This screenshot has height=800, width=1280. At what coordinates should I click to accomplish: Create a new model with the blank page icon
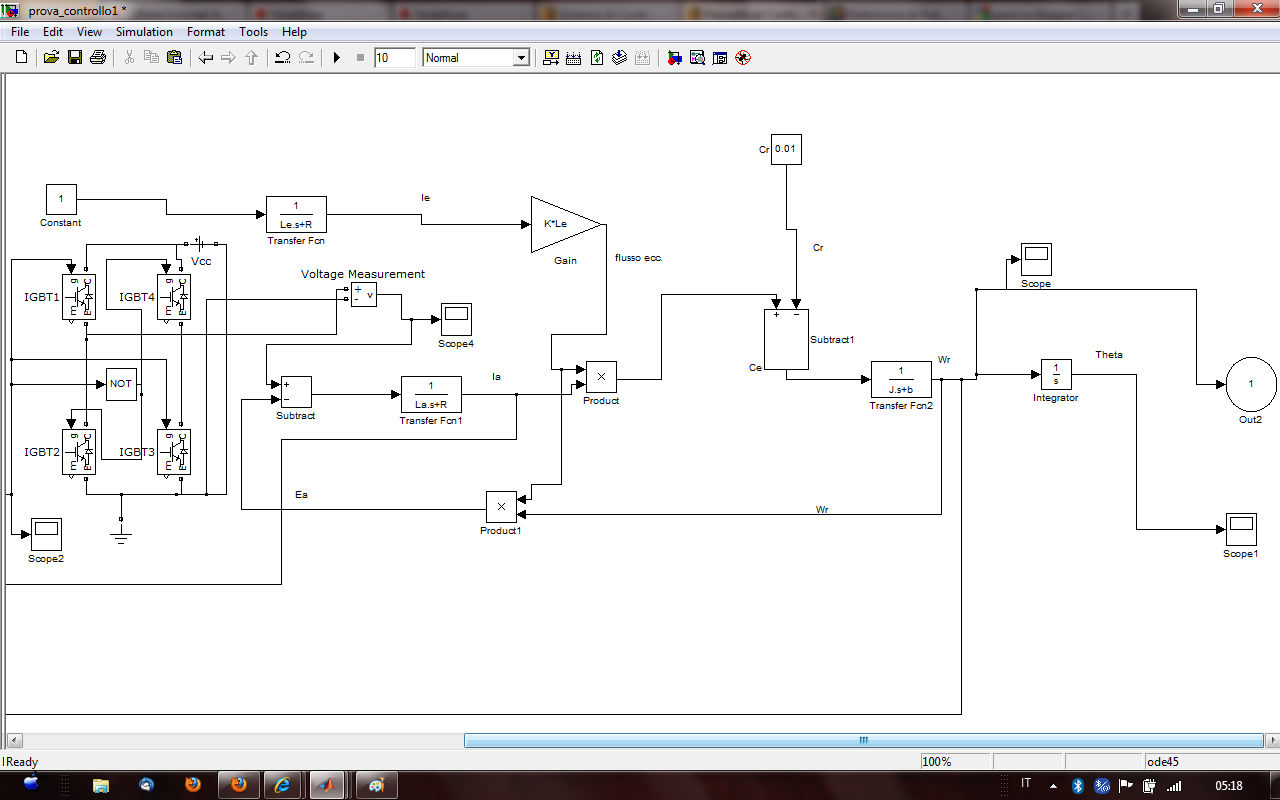click(x=21, y=58)
